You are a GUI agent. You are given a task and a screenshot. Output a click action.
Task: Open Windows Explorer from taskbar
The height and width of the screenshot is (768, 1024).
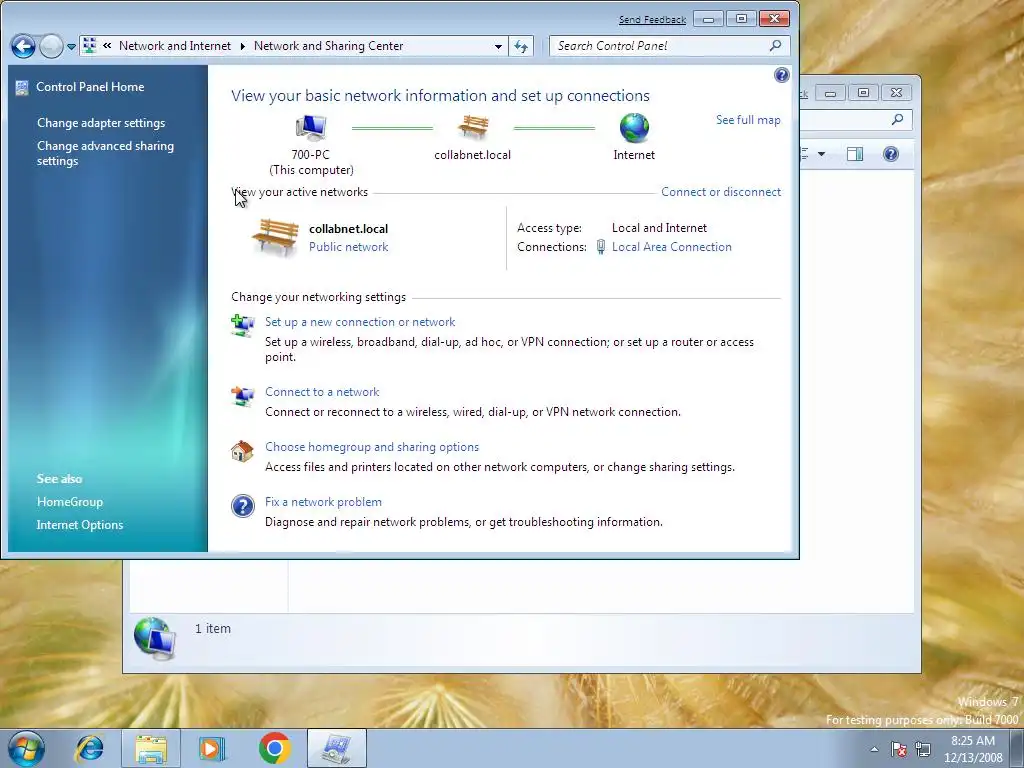pos(151,748)
